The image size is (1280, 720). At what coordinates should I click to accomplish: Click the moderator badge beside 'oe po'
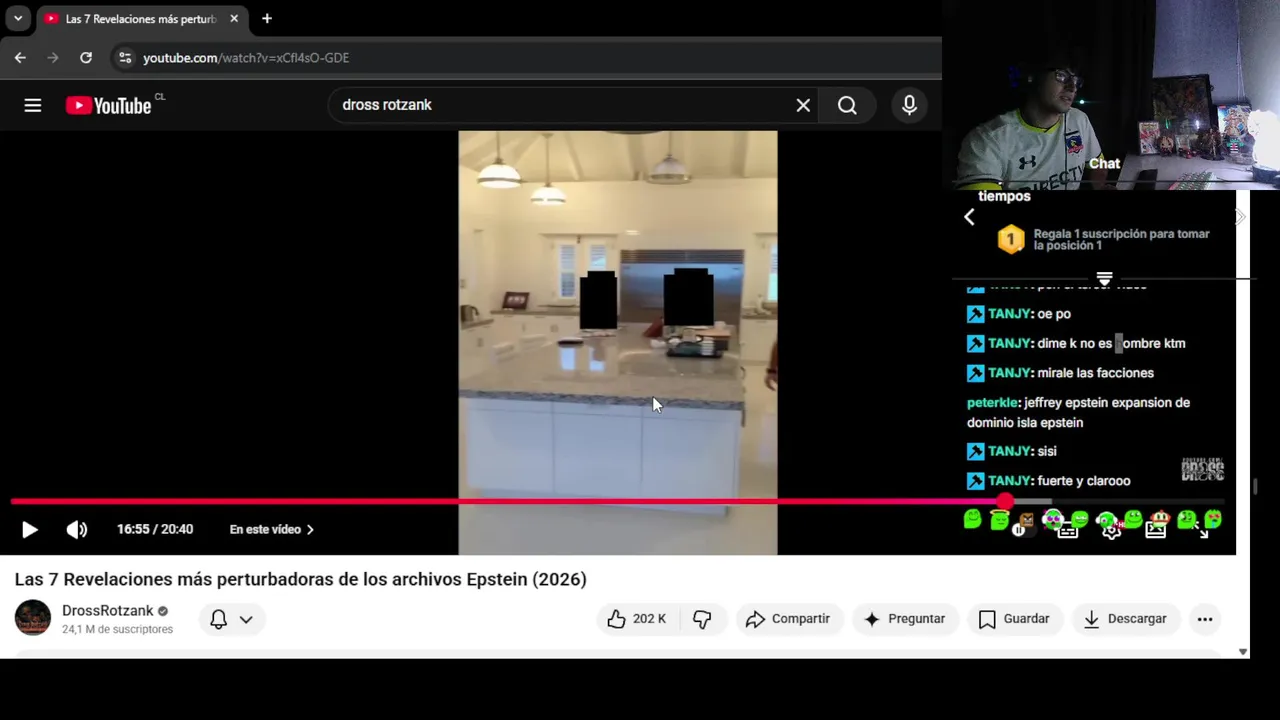click(975, 314)
